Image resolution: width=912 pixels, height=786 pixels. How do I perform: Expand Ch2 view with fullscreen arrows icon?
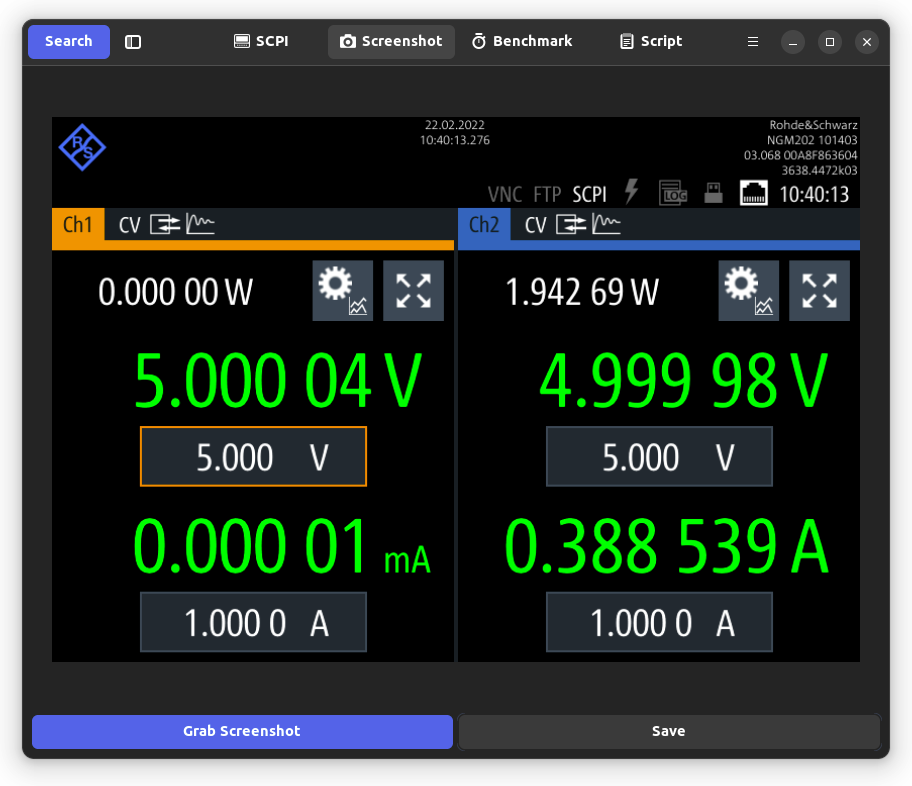pos(819,290)
